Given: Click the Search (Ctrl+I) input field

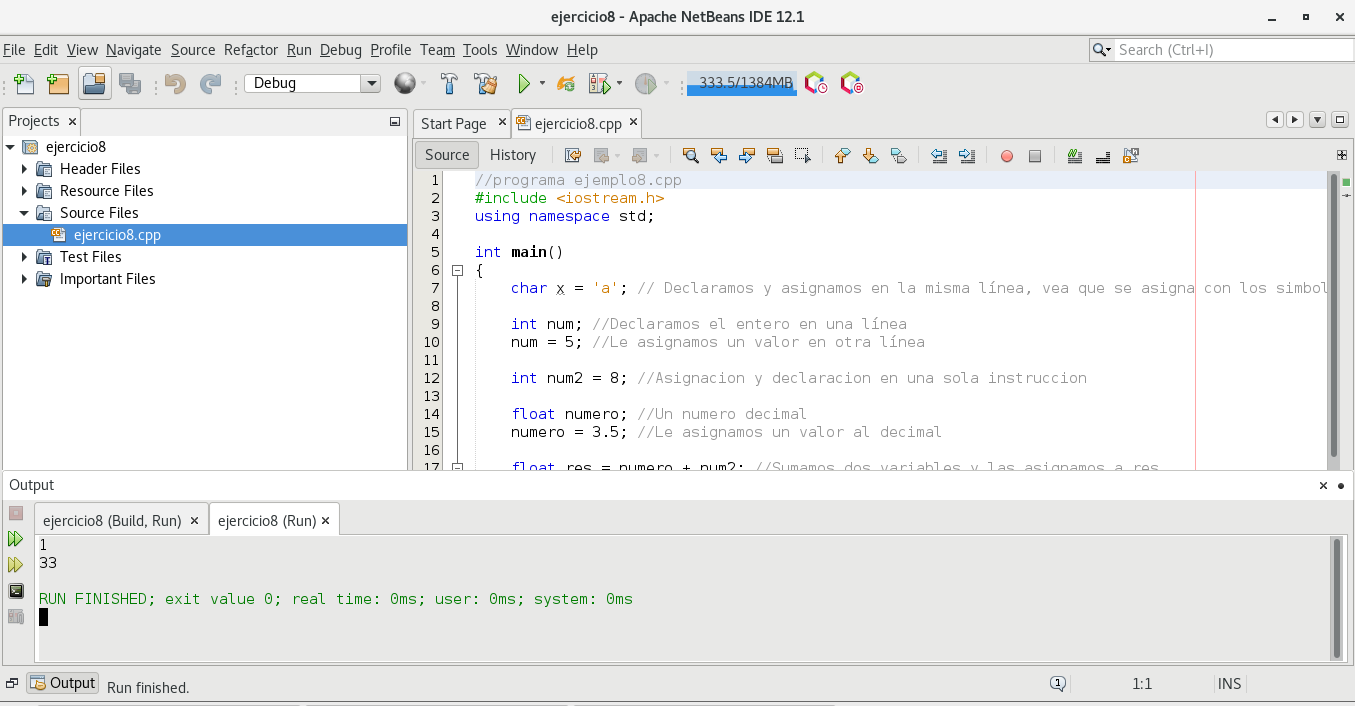Looking at the screenshot, I should pyautogui.click(x=1230, y=50).
